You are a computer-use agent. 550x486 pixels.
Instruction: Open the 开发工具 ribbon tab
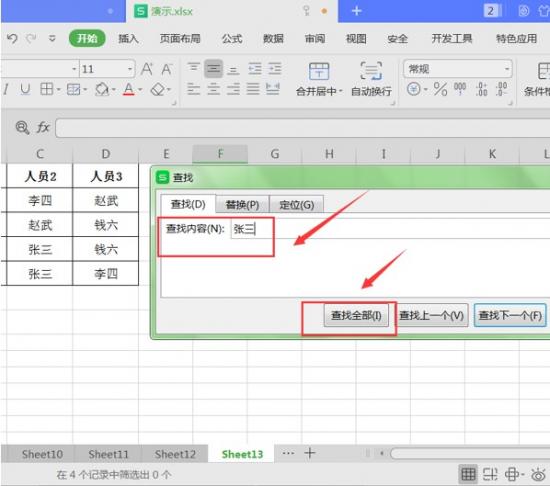[x=452, y=38]
